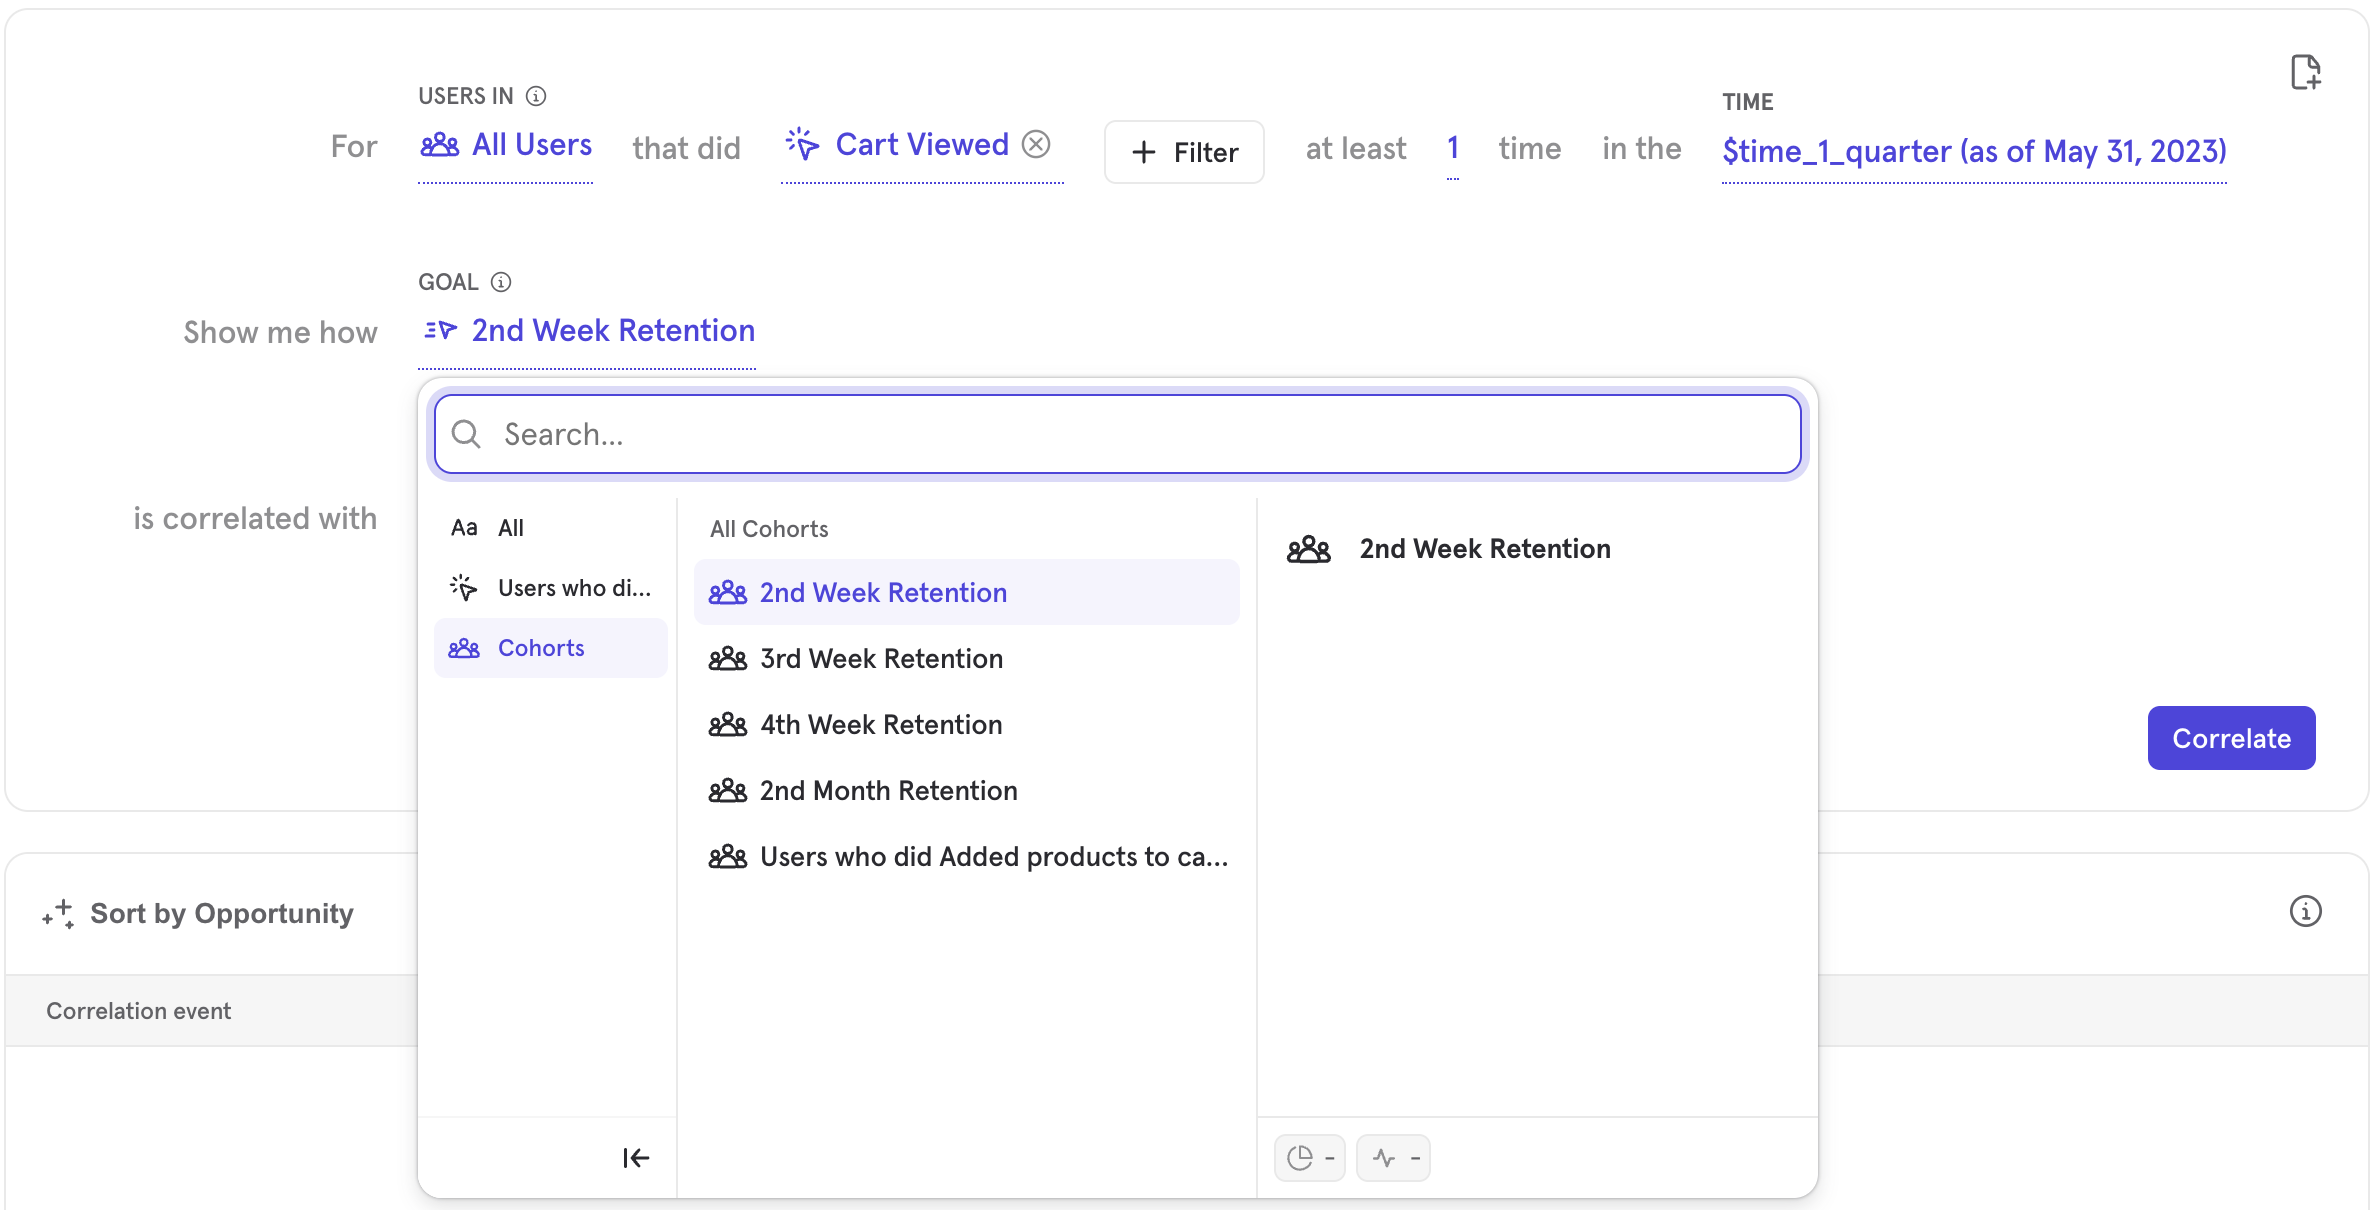Add a filter with the Filter button
Viewport: 2376px width, 1210px height.
coord(1184,152)
